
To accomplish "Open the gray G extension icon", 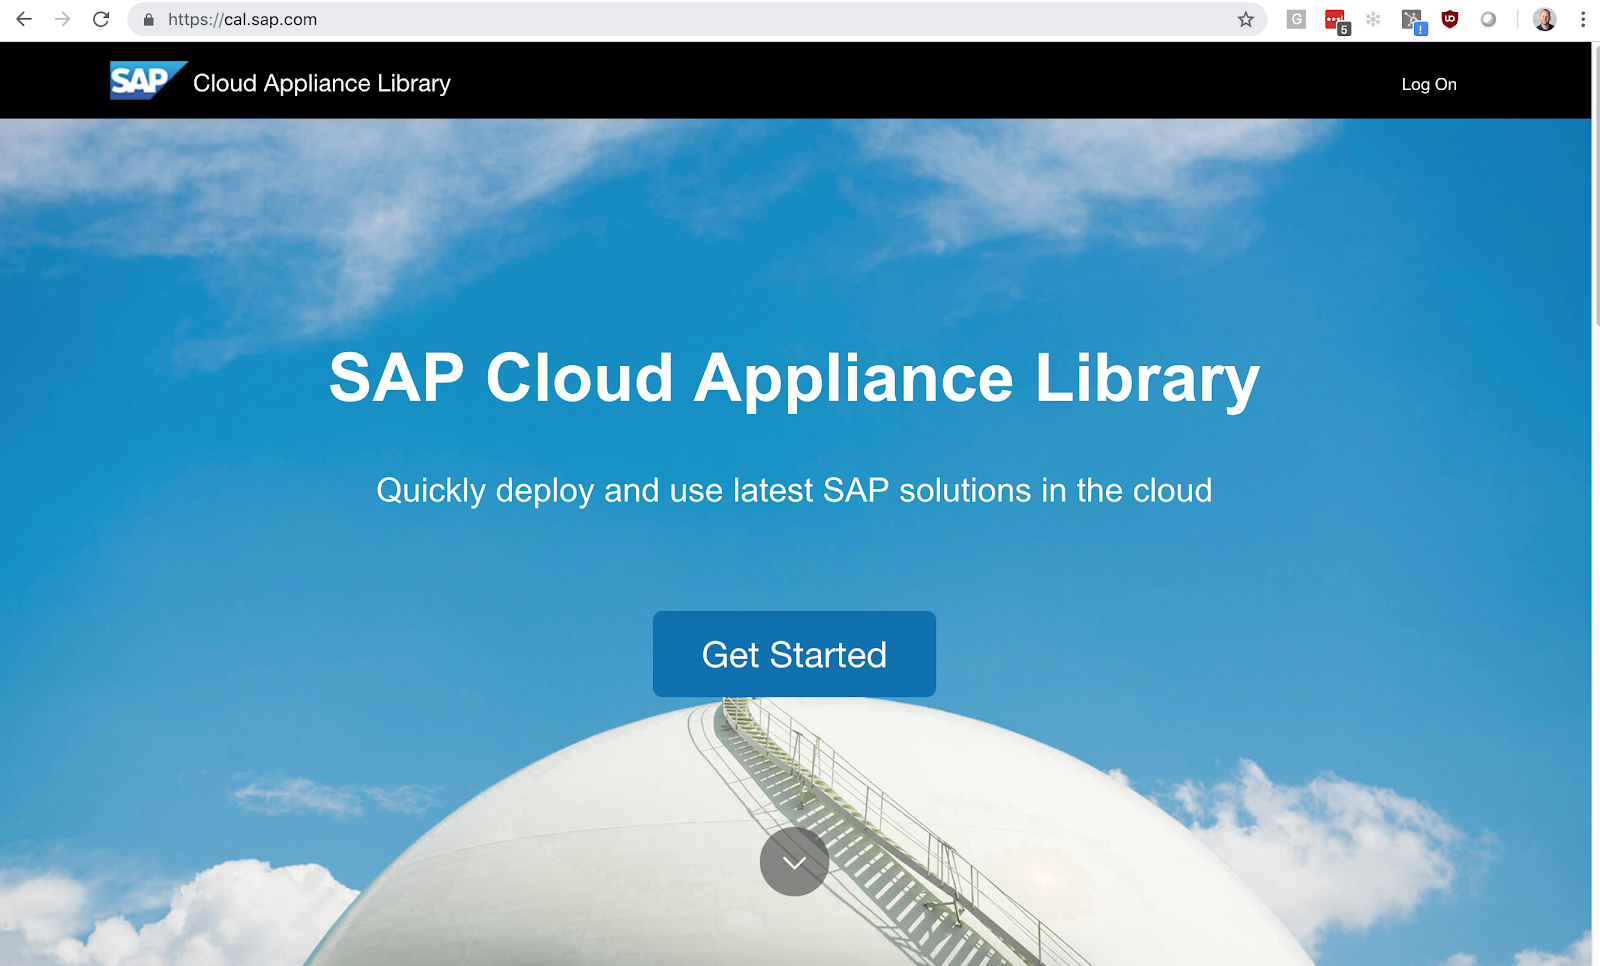I will (x=1296, y=19).
